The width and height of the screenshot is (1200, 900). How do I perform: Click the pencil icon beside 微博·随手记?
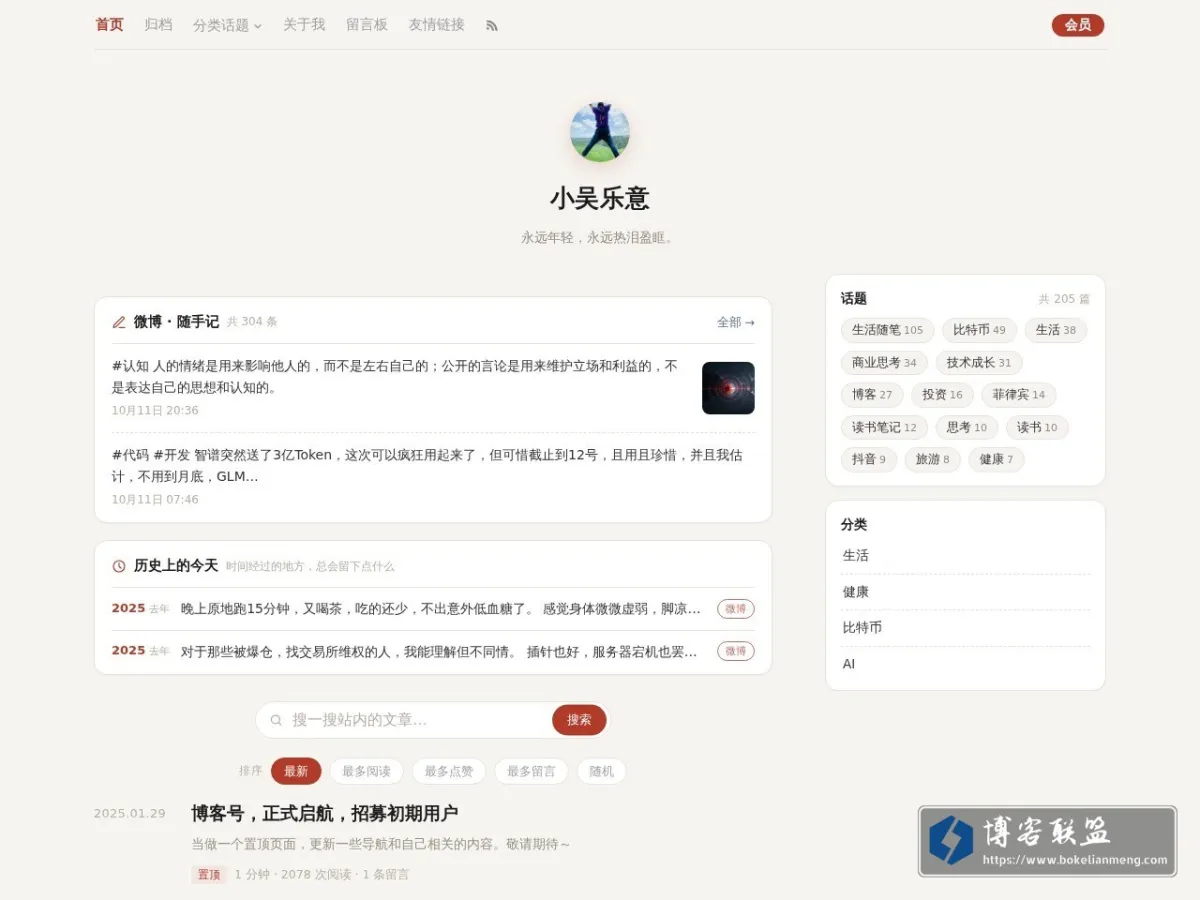(x=119, y=322)
